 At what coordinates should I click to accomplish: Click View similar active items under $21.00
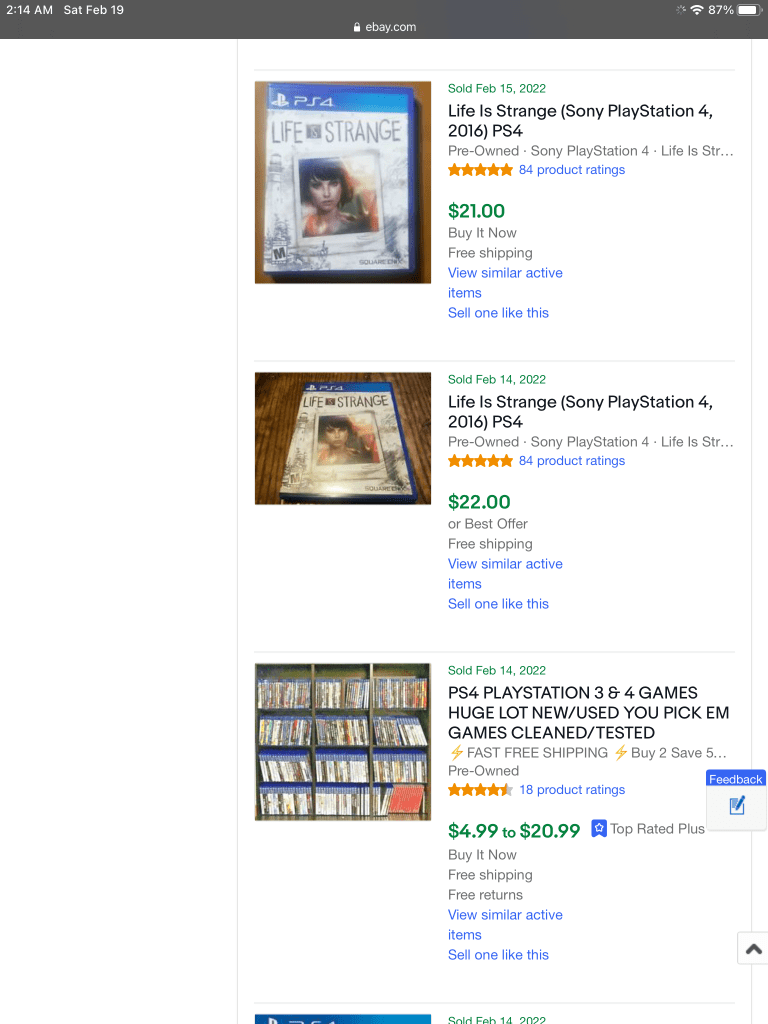[x=505, y=283]
